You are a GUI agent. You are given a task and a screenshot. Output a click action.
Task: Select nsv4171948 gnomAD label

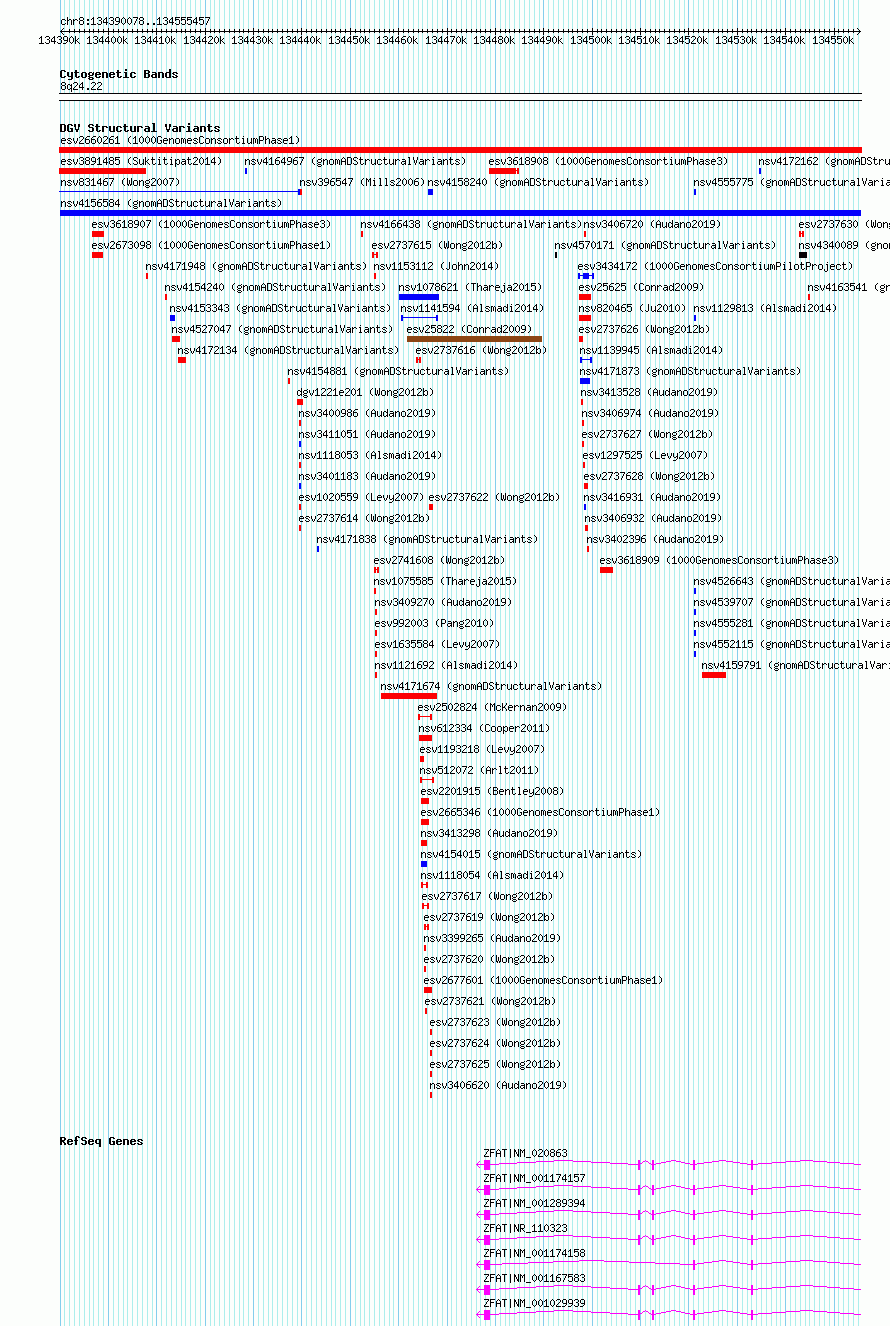[256, 266]
